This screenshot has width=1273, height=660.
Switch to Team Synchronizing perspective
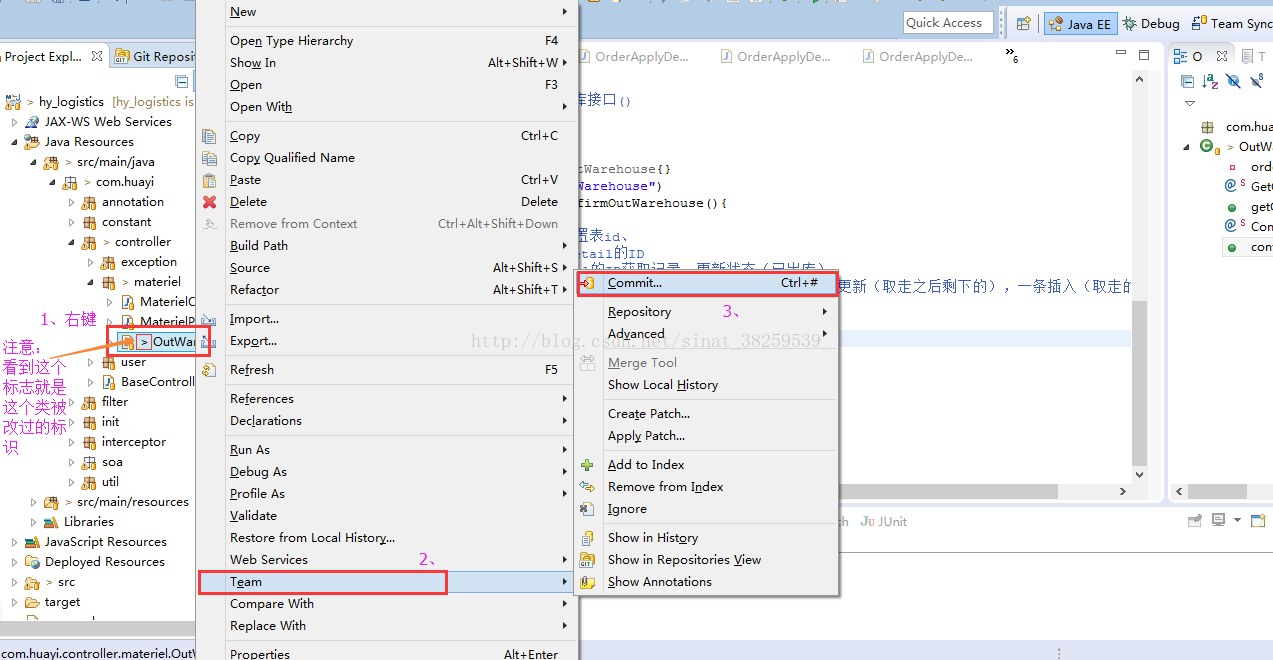click(x=1230, y=24)
